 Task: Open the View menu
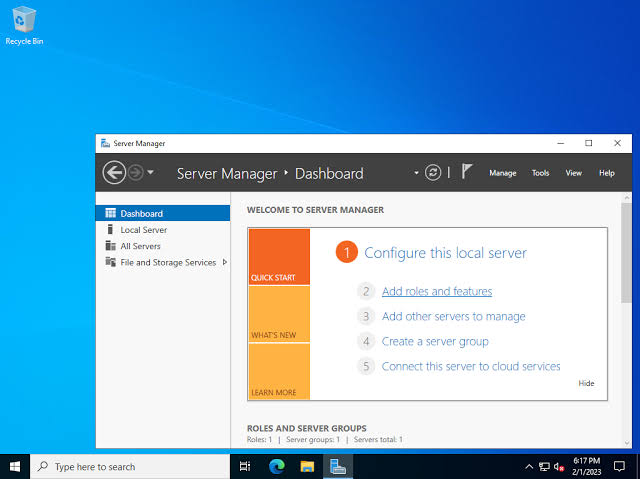573,173
